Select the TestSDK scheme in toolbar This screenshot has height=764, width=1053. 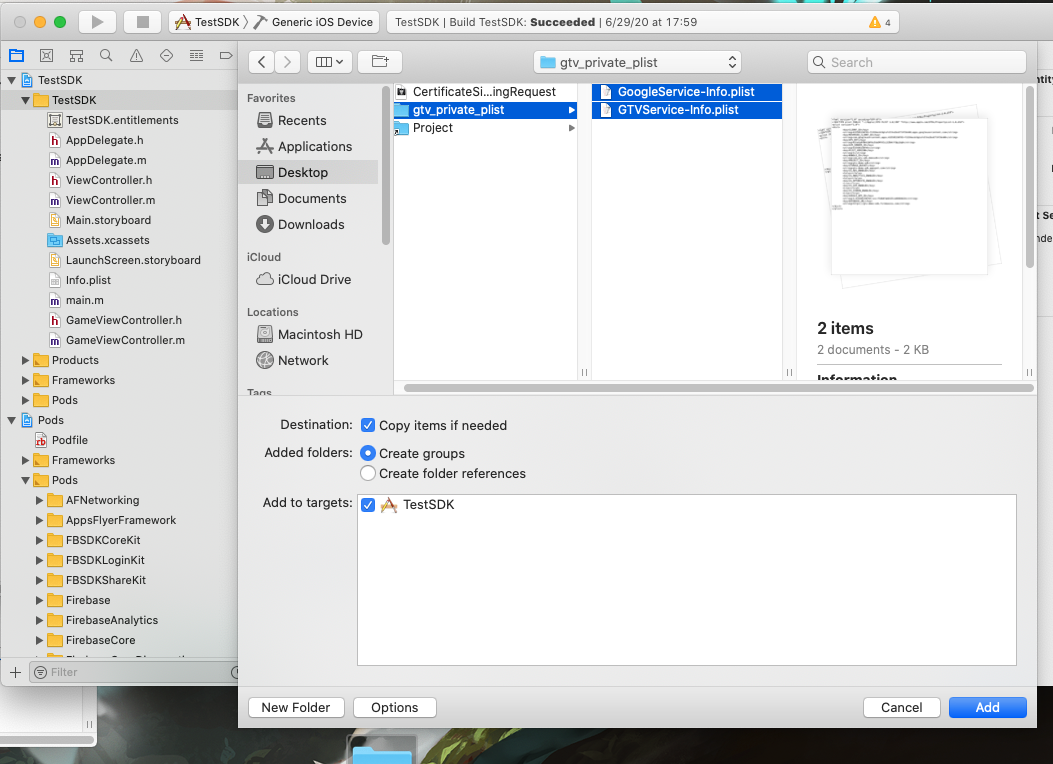206,22
